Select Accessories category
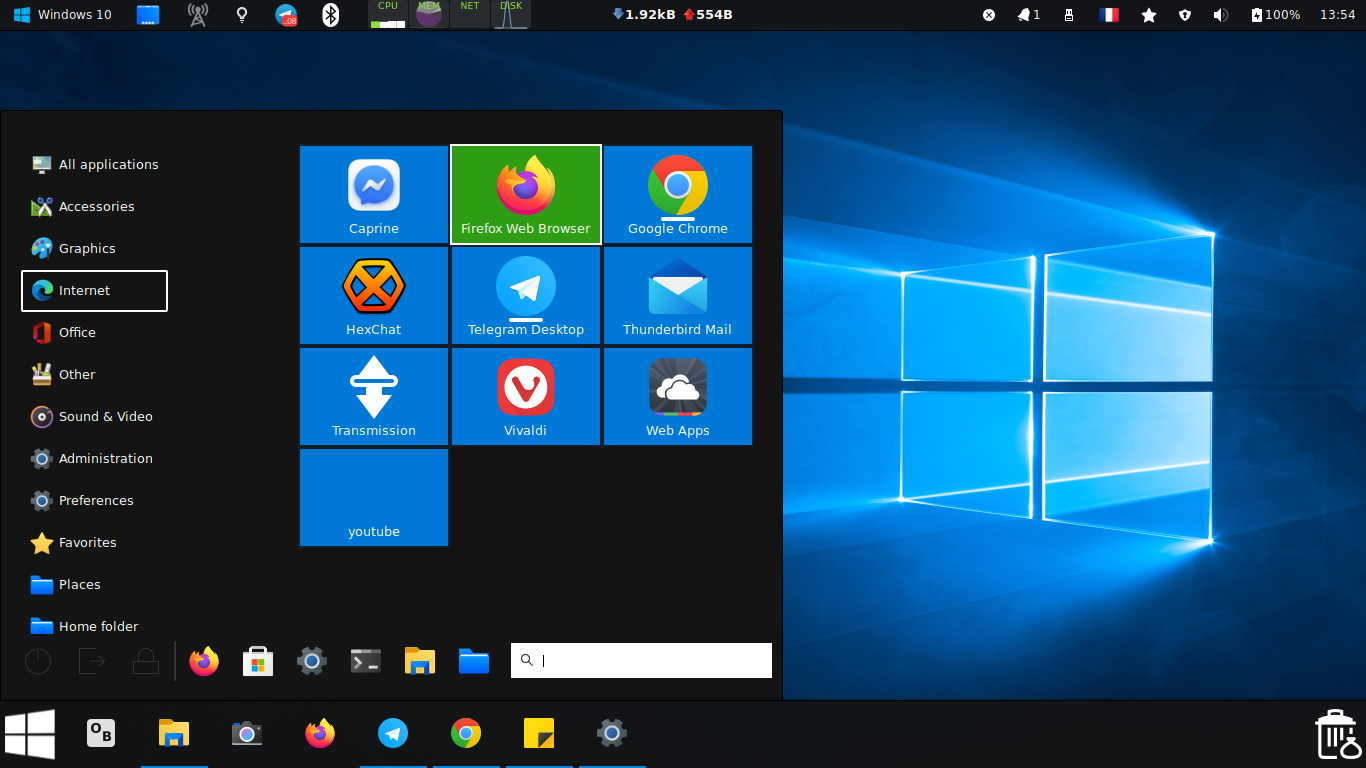Screen dimensions: 1366x768 click(95, 206)
